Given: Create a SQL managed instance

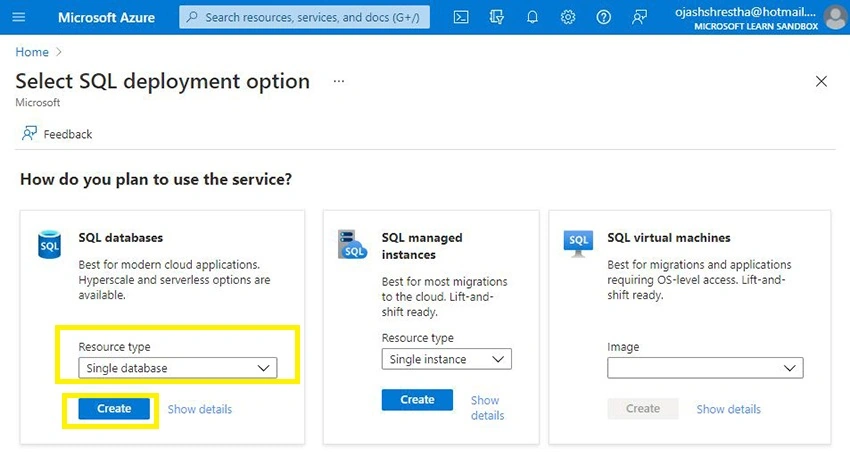Looking at the screenshot, I should pyautogui.click(x=417, y=400).
